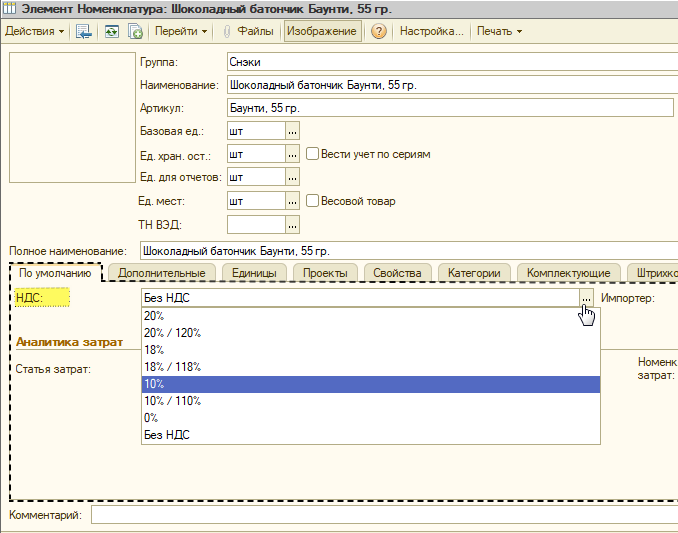Click the НДС field showing Без НДС
The image size is (678, 533).
[x=360, y=298]
